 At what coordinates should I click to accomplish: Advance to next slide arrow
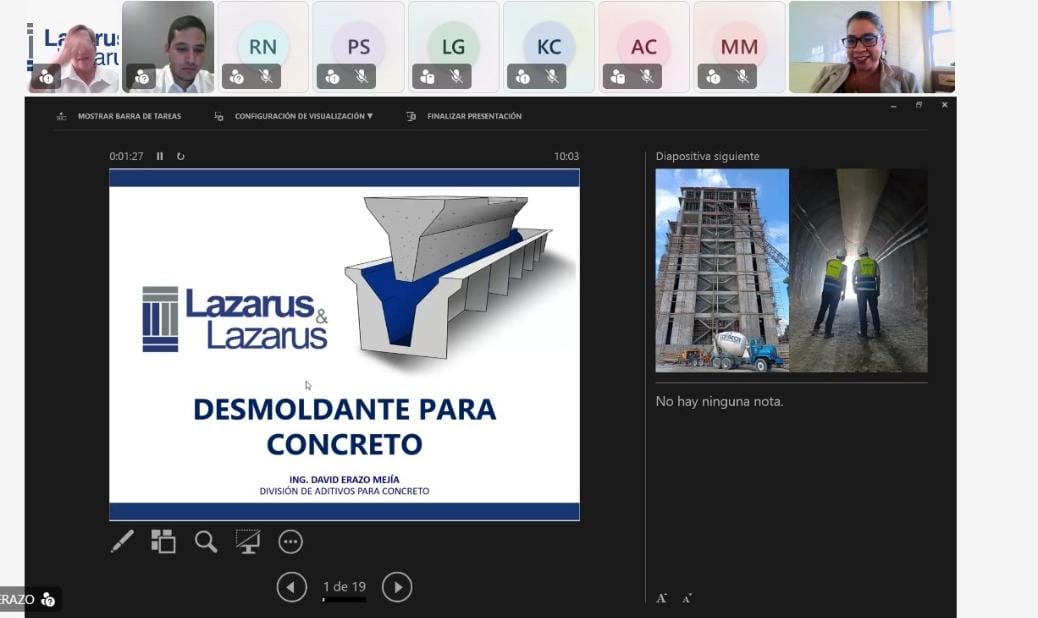397,587
